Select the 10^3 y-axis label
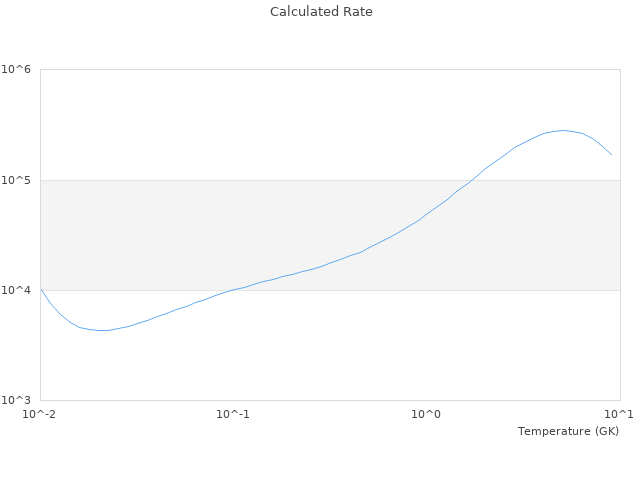 (16, 400)
